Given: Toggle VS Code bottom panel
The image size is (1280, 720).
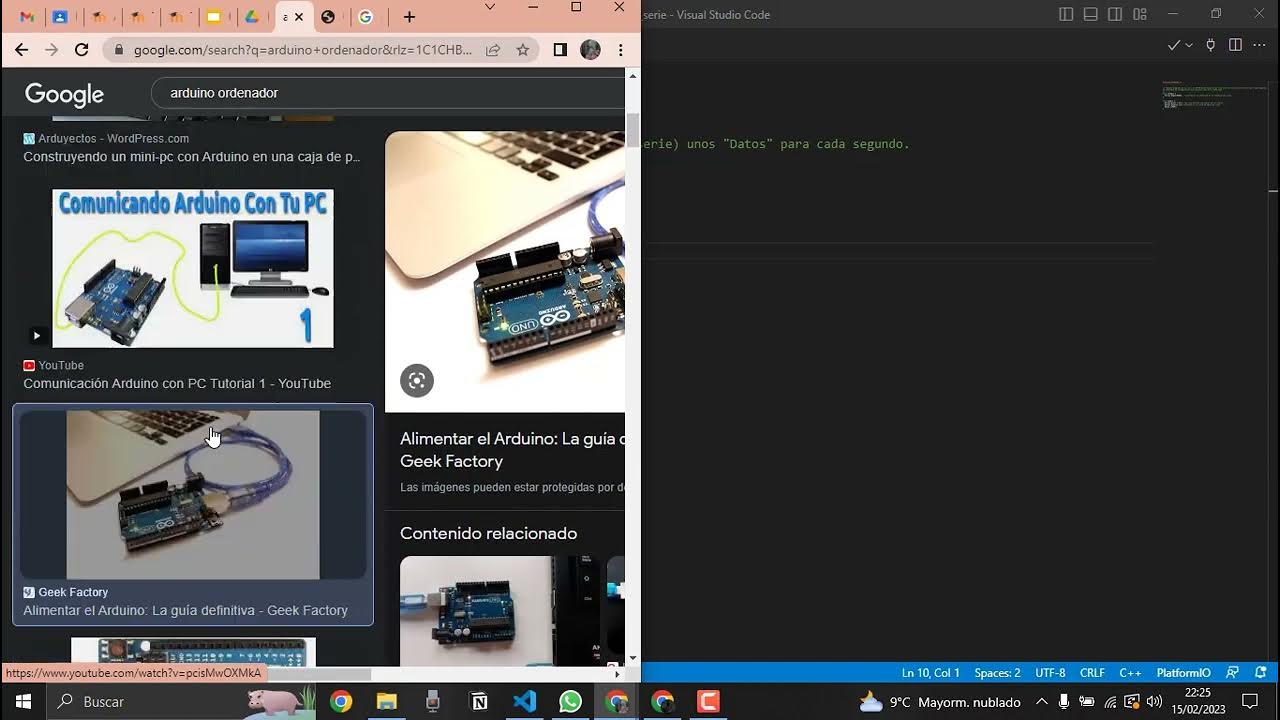Looking at the screenshot, I should tap(1091, 14).
